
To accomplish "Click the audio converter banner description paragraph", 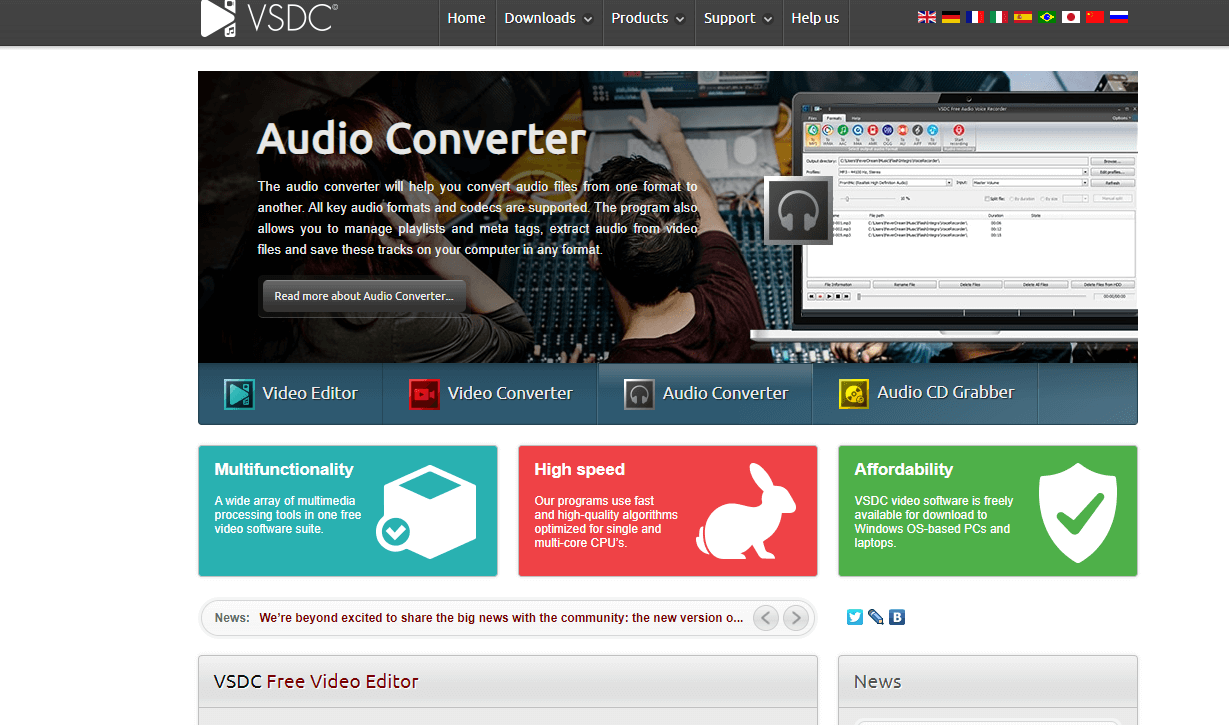I will [x=478, y=218].
